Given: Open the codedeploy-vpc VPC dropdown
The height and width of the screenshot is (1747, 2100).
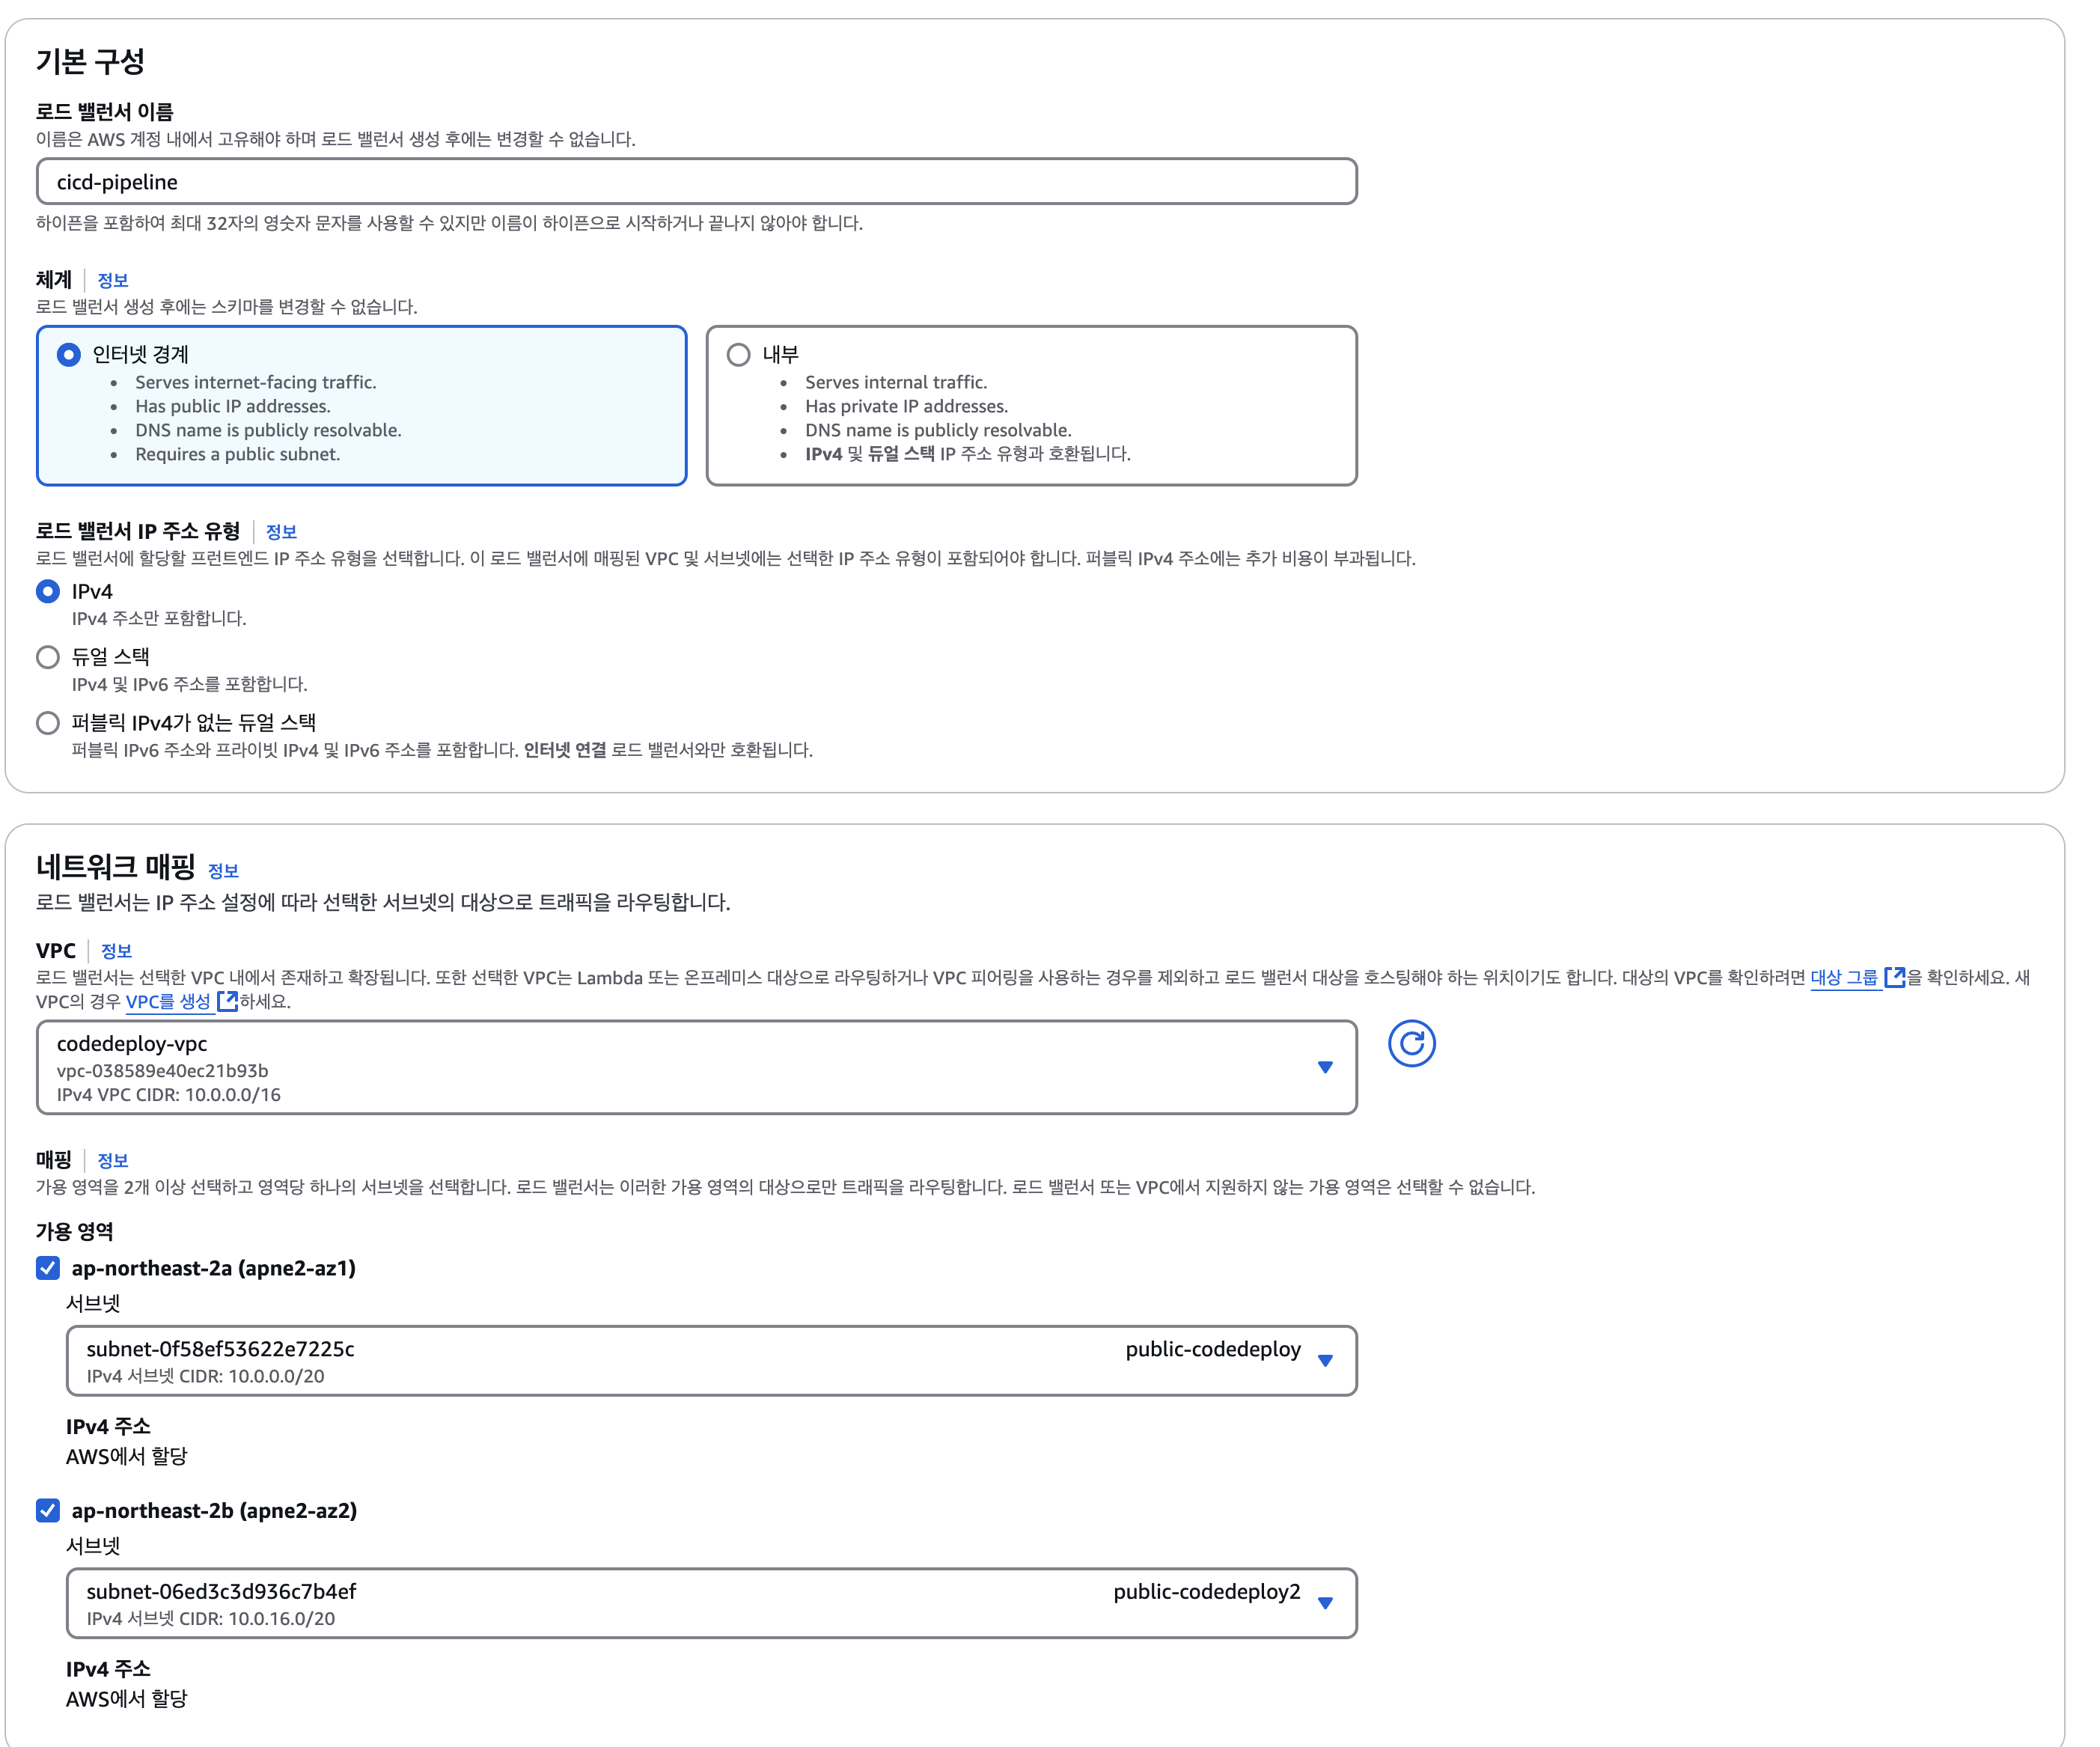Looking at the screenshot, I should [x=696, y=1067].
